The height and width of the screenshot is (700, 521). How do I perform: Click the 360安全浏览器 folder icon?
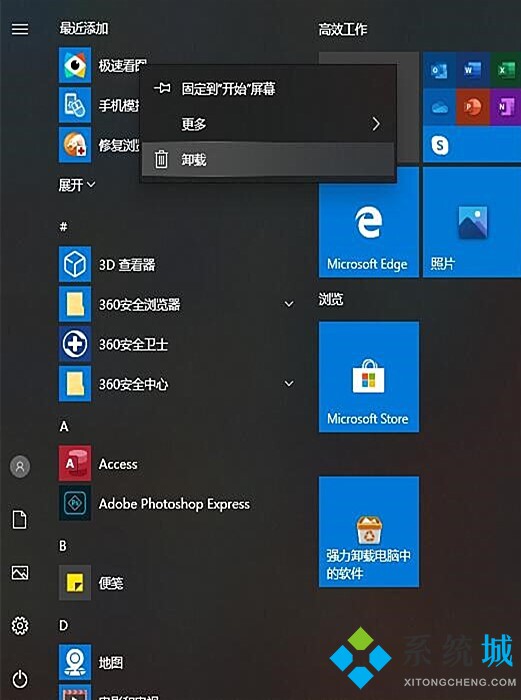(x=75, y=304)
